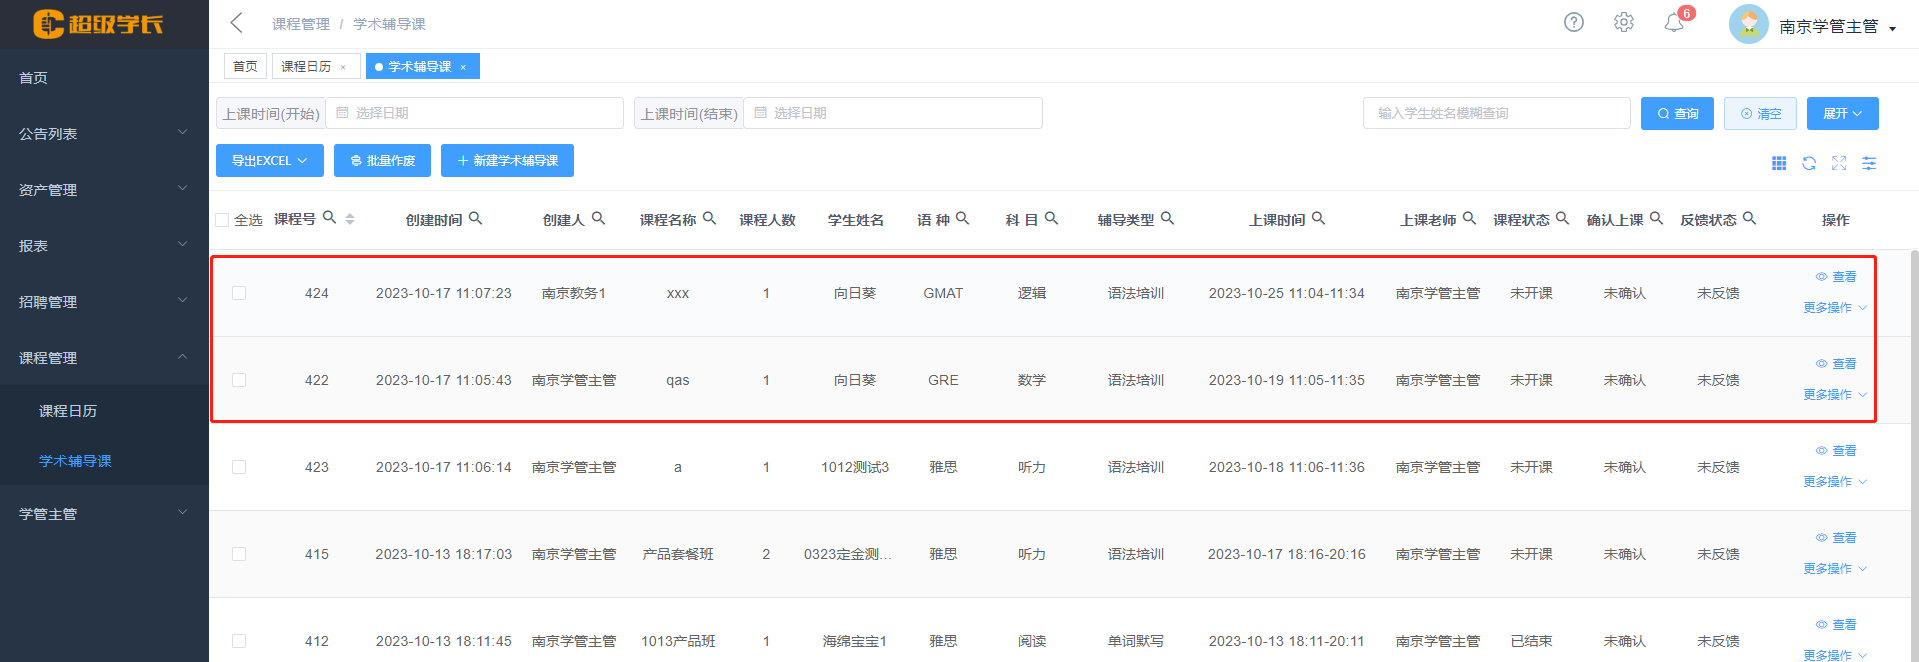Open notifications bell icon

(x=1673, y=23)
